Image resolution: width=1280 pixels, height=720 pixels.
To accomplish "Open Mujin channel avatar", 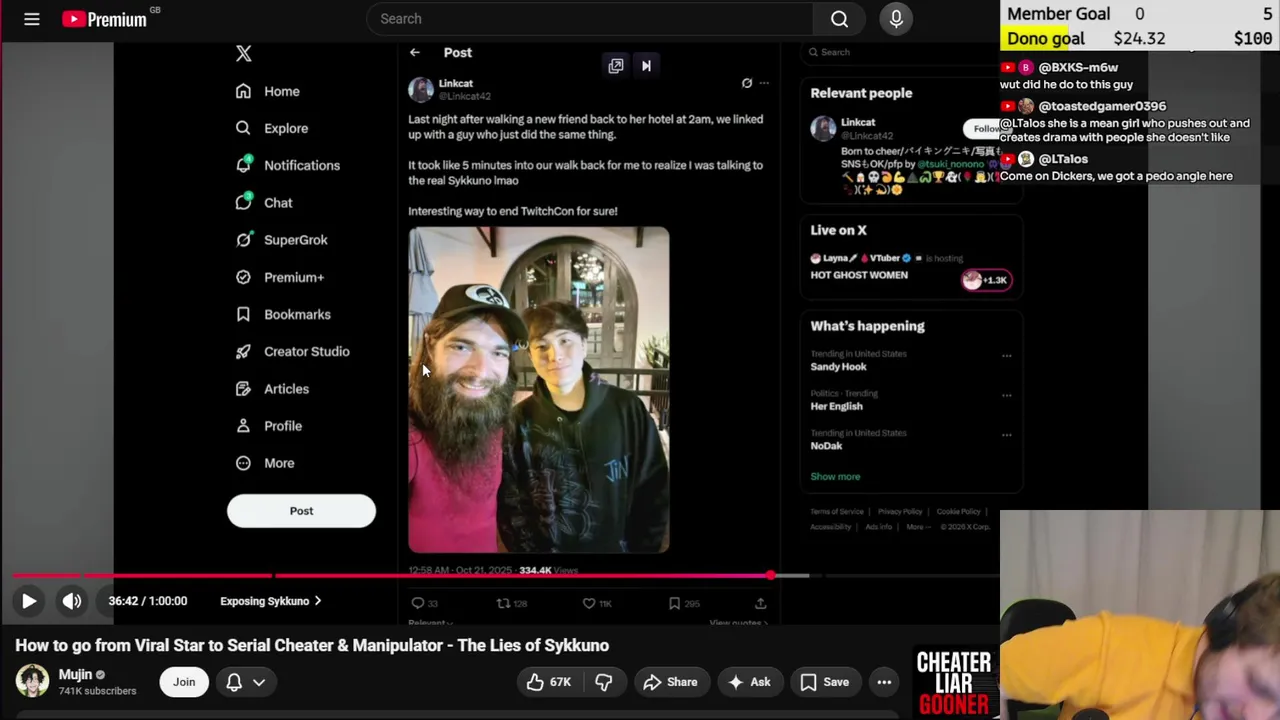I will point(32,682).
